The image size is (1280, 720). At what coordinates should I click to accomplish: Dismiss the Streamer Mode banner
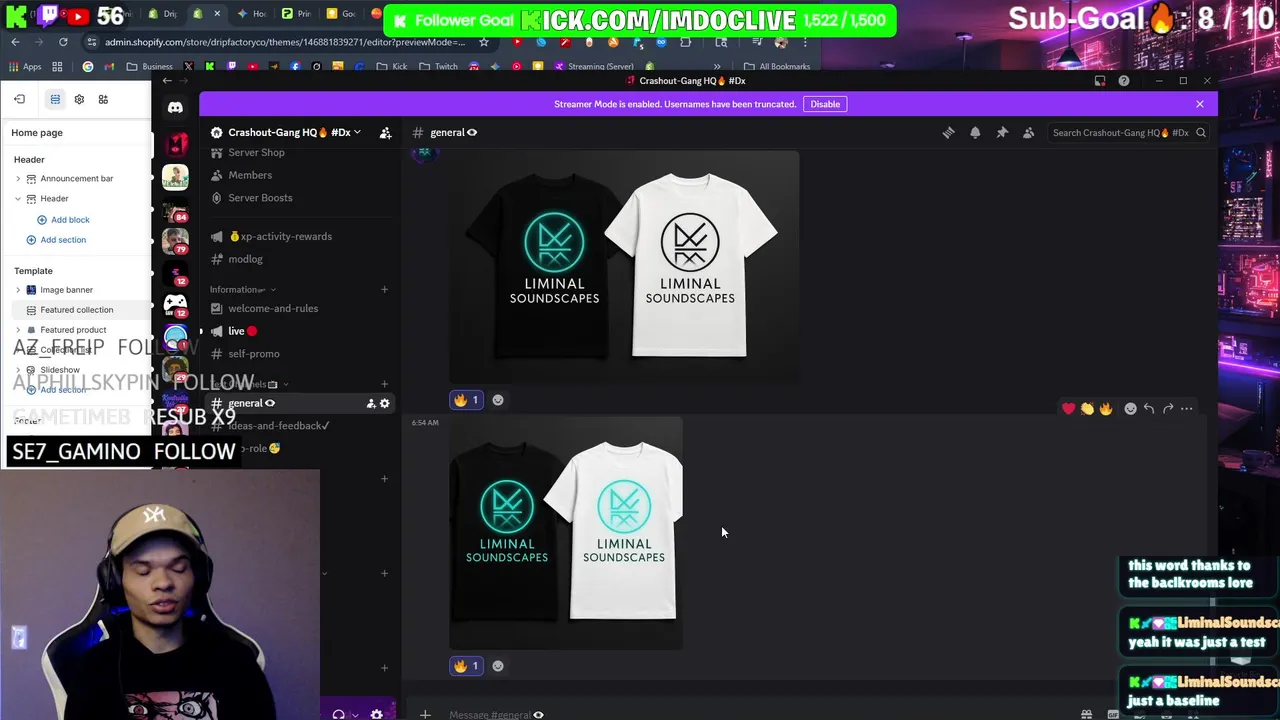(x=1199, y=104)
